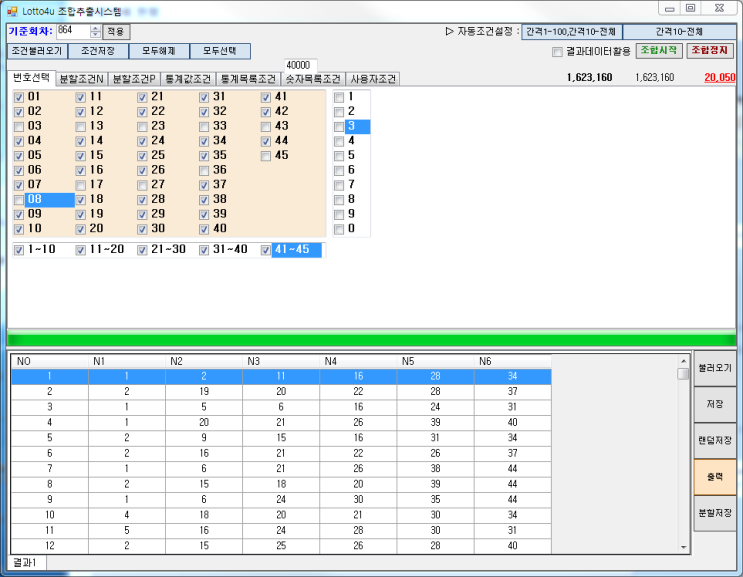Screen dimensions: 743x577
Task: Toggle the 31~40 range checkbox
Action: [204, 251]
